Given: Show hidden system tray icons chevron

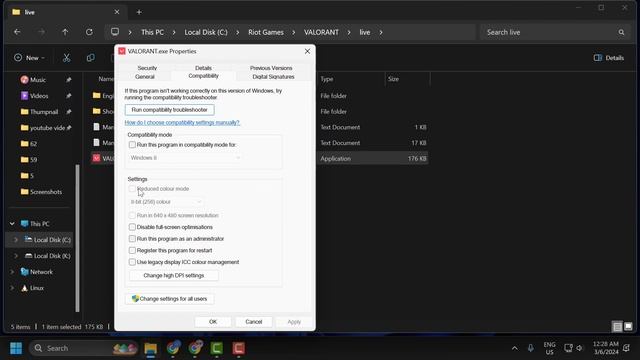Looking at the screenshot, I should [x=514, y=348].
